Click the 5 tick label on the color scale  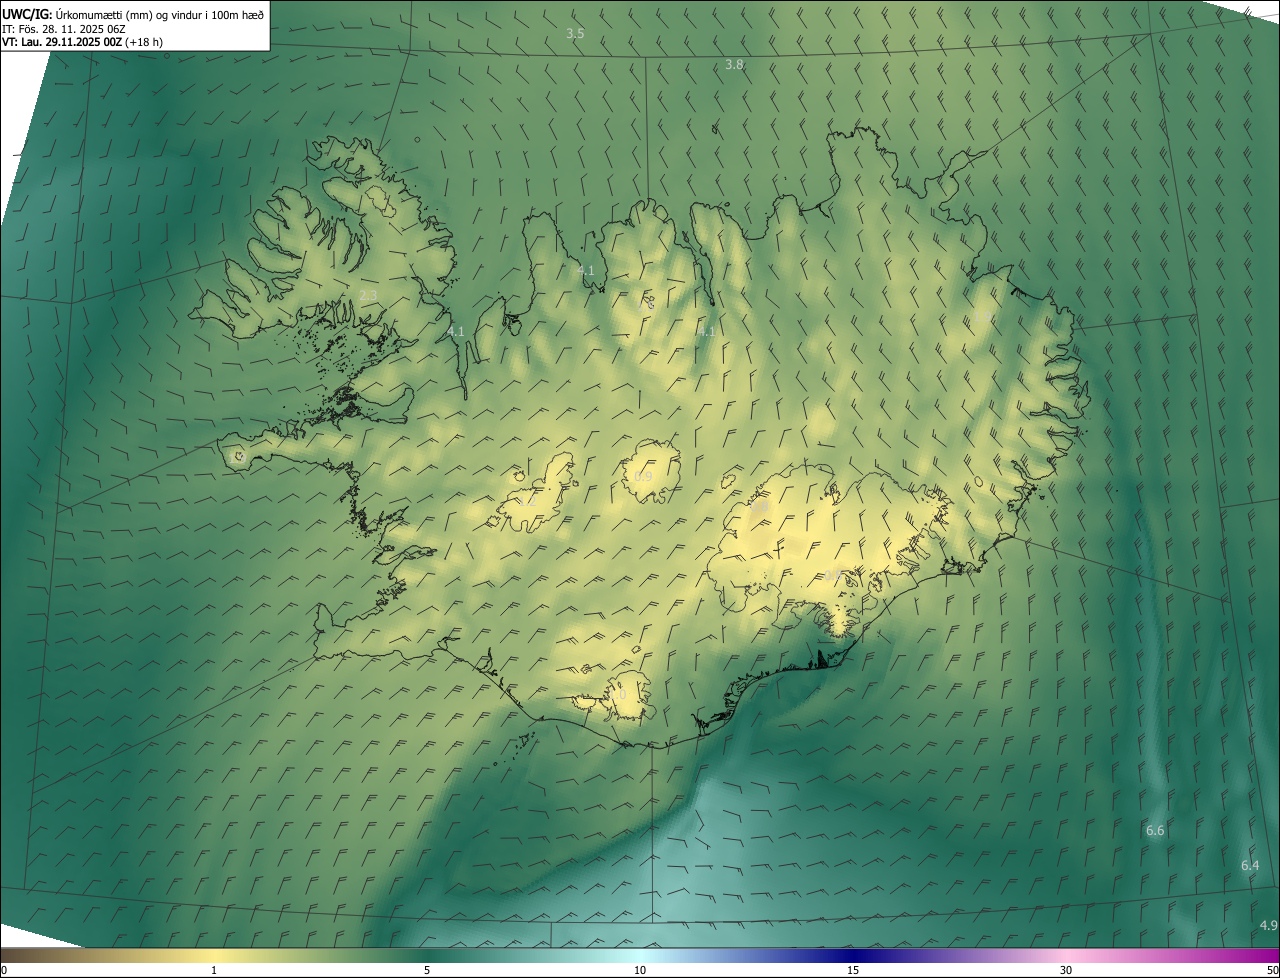pos(427,970)
